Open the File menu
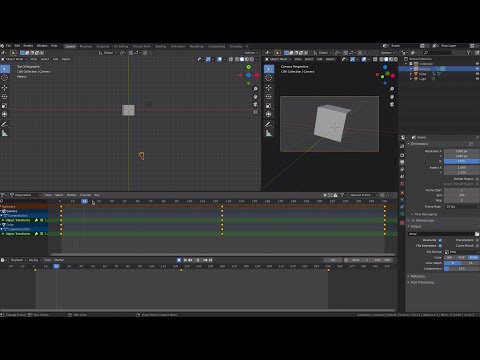This screenshot has width=480, height=360. point(8,46)
